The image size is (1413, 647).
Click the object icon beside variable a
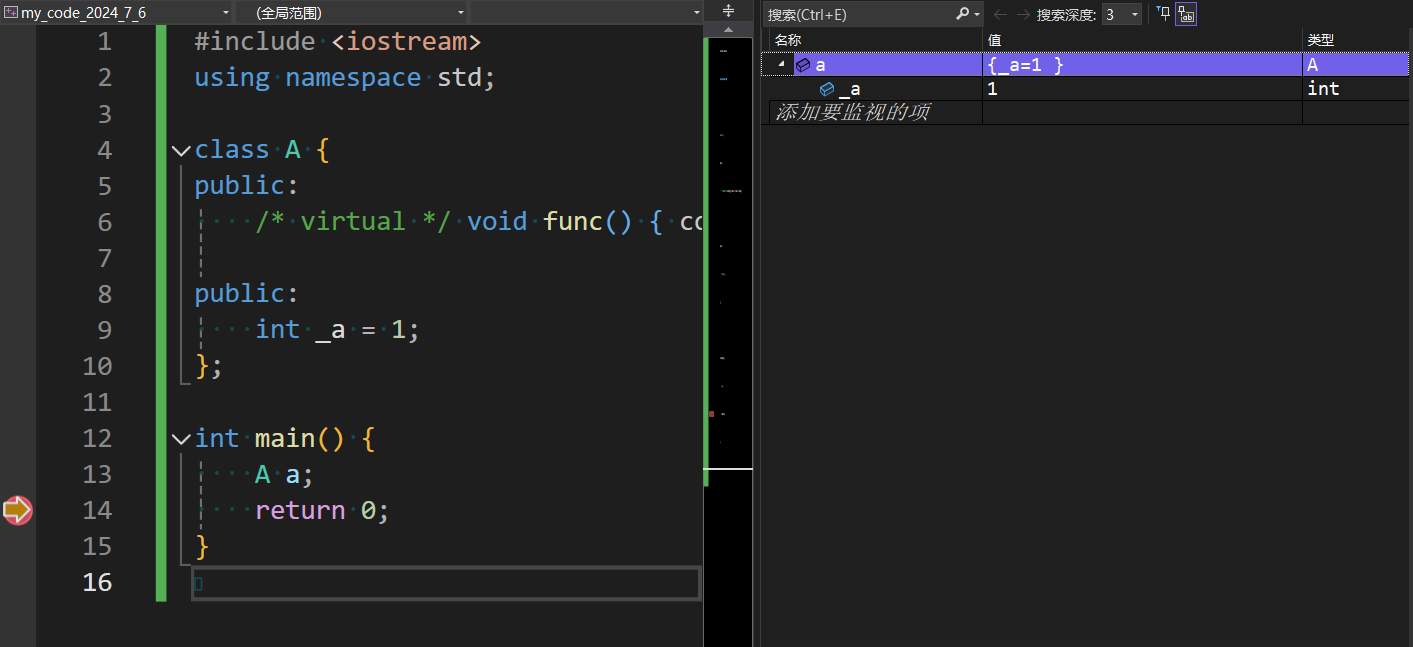click(x=803, y=65)
